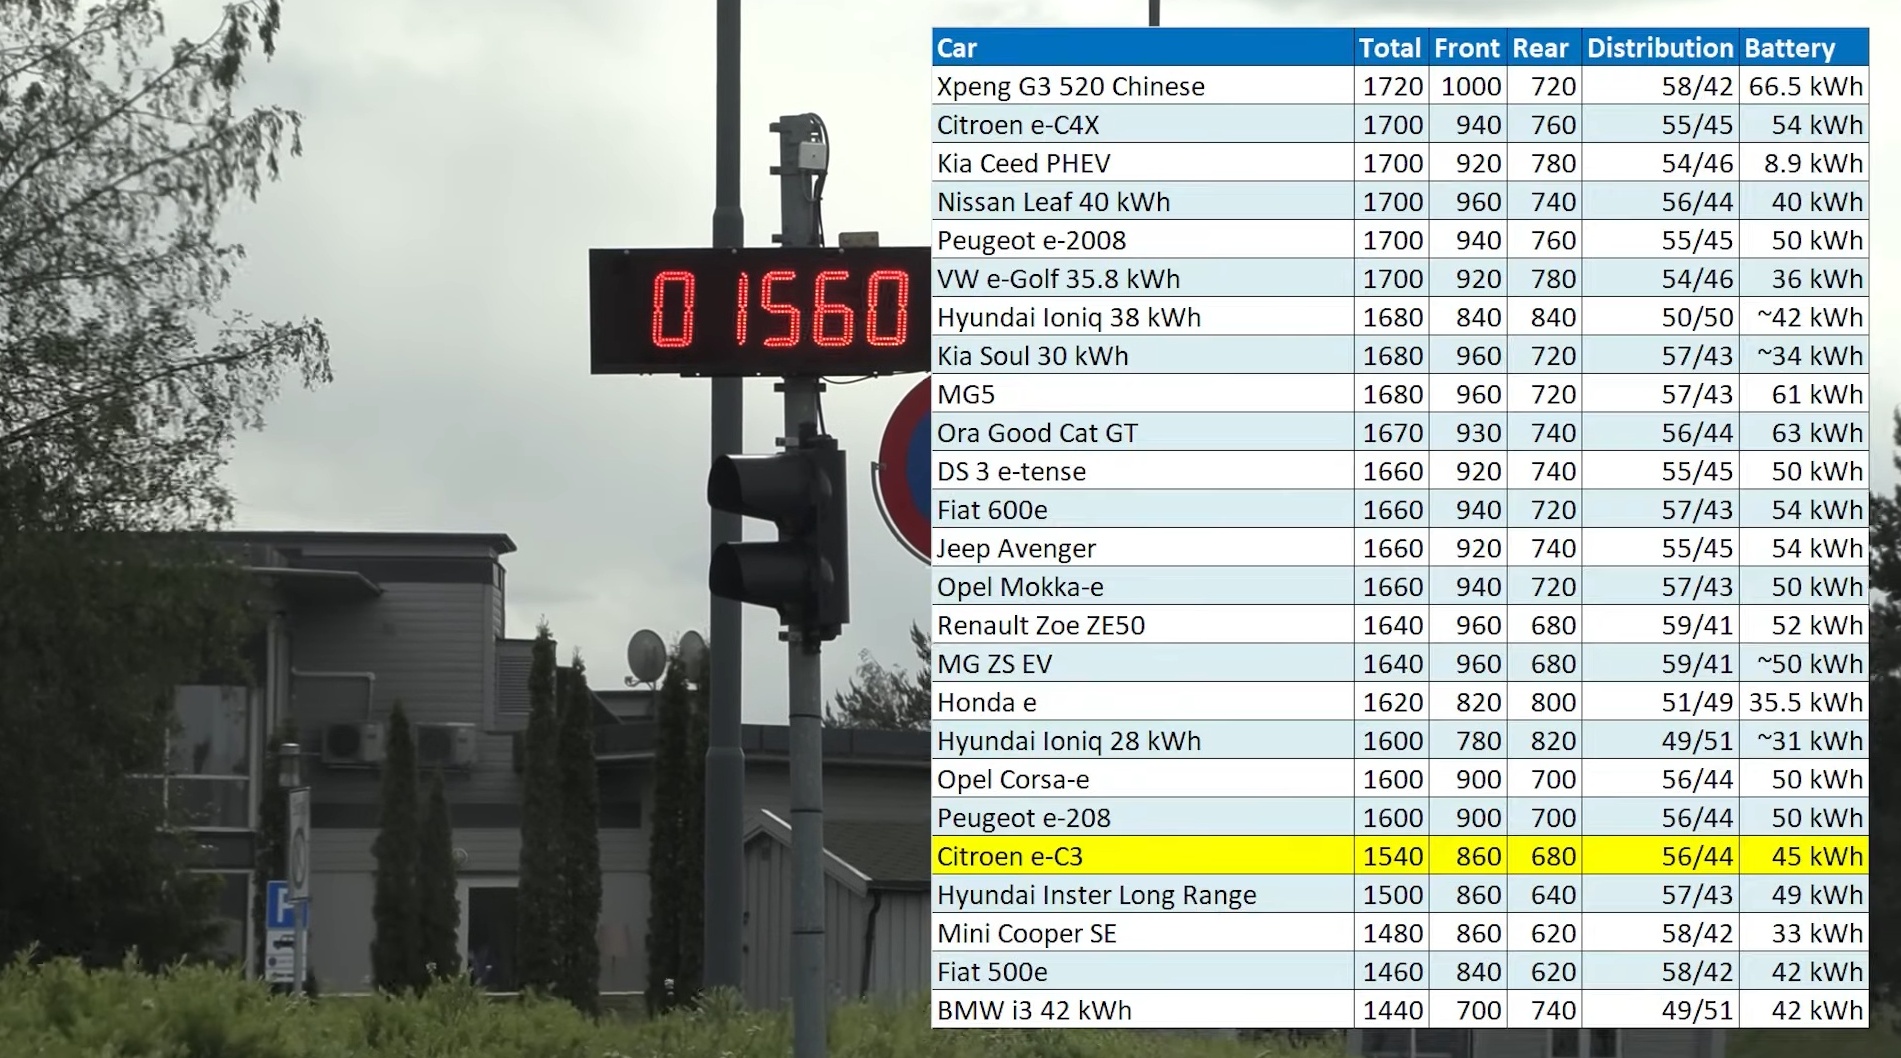The width and height of the screenshot is (1901, 1058).
Task: Click the 'Distribution' column header
Action: click(1659, 47)
